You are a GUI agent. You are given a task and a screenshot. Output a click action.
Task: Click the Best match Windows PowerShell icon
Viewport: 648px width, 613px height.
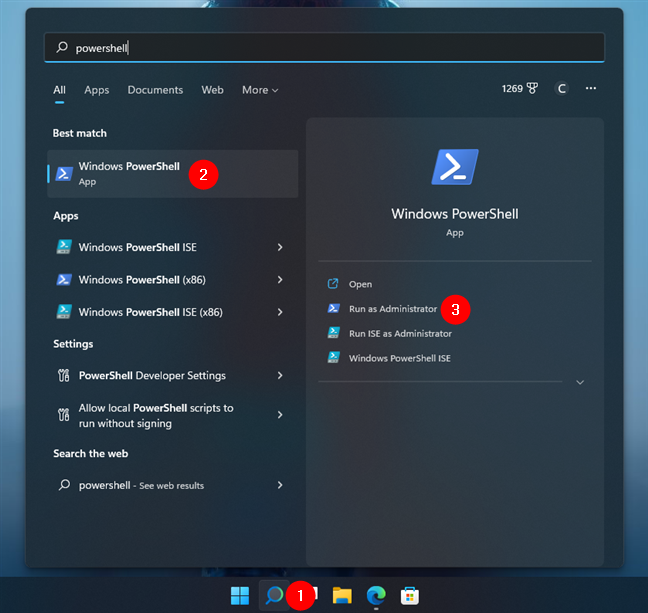(x=64, y=174)
